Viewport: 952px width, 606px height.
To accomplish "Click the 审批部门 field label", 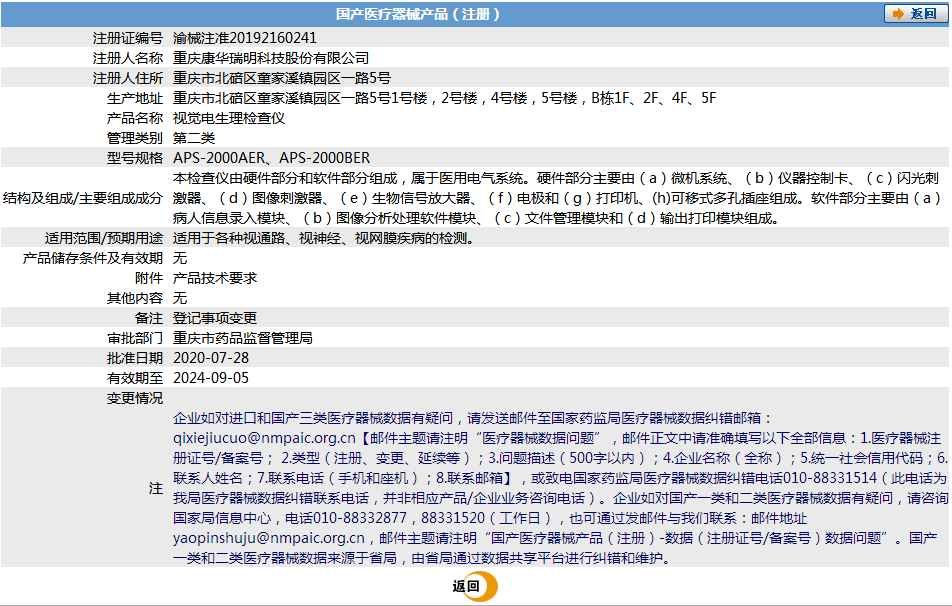I will point(135,338).
